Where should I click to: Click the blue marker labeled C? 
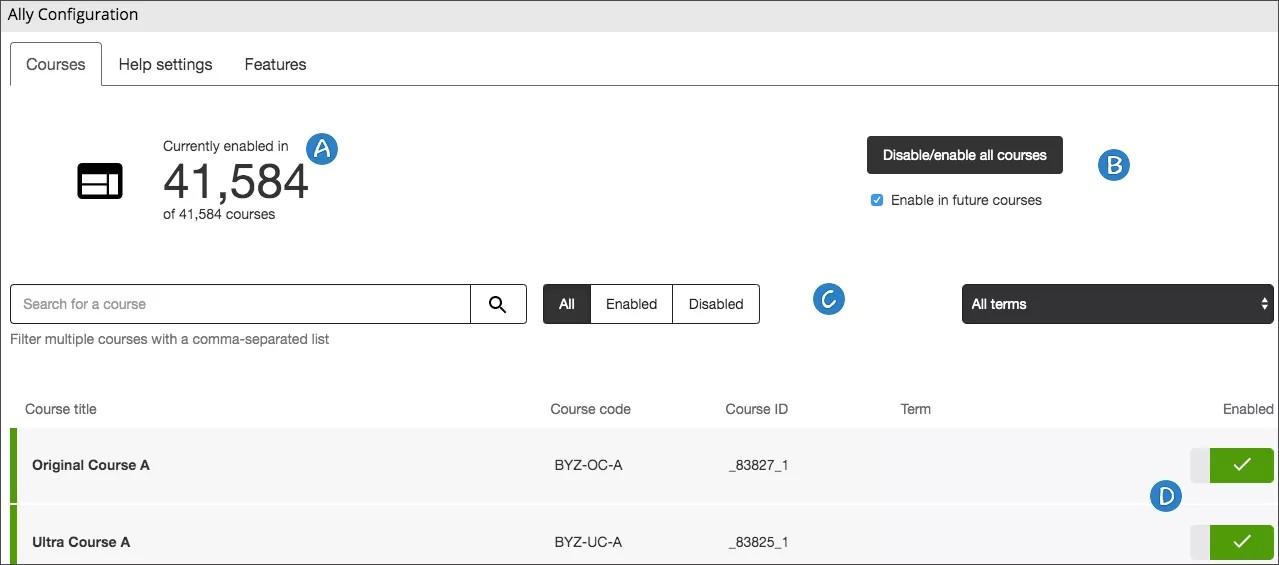[x=829, y=299]
